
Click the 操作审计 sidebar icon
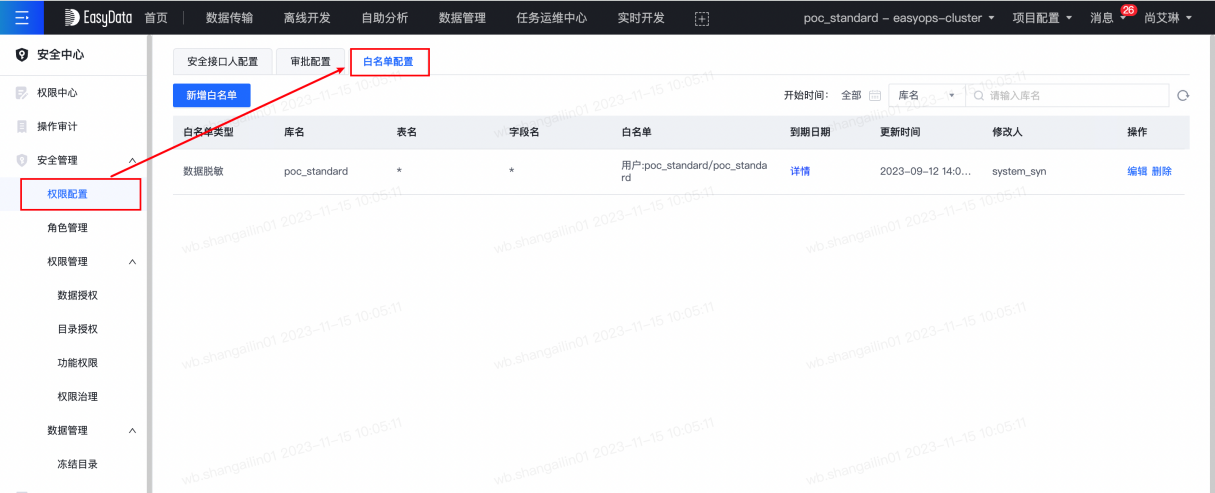[22, 127]
